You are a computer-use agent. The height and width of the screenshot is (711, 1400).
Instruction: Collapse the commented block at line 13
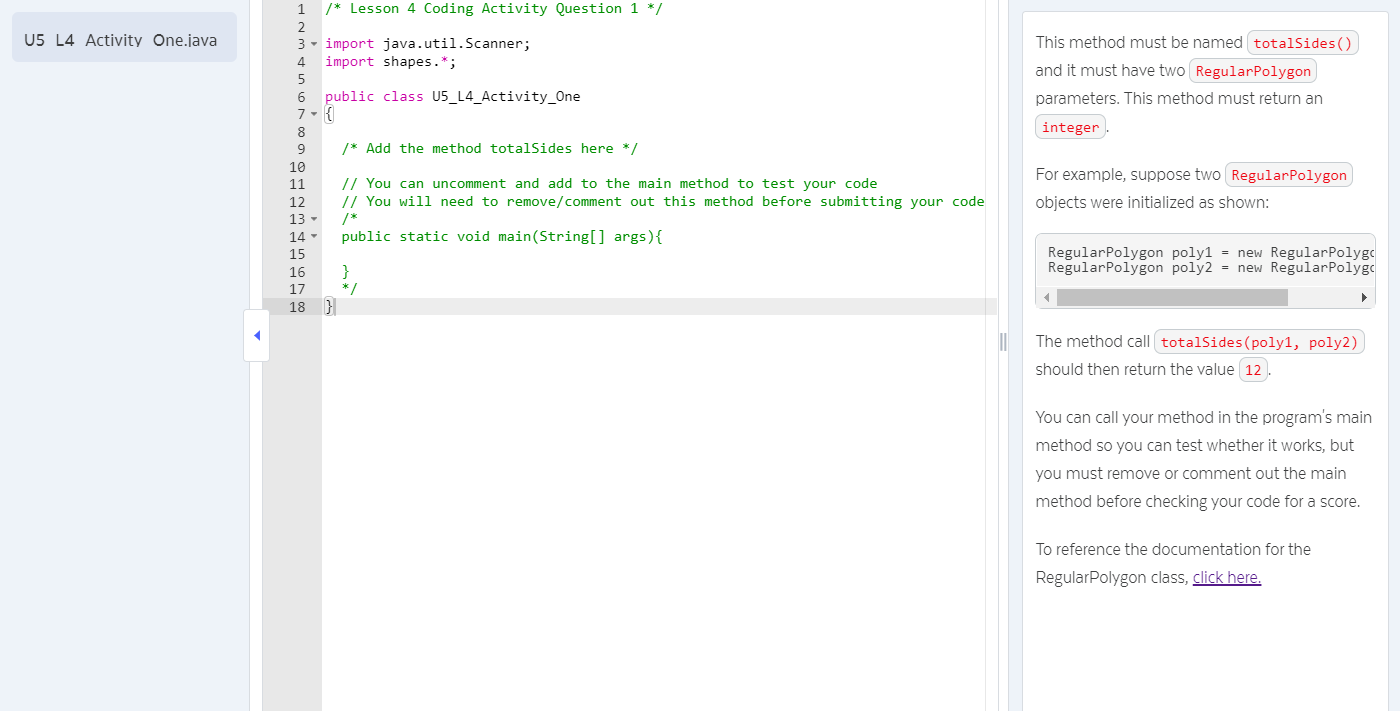click(313, 218)
